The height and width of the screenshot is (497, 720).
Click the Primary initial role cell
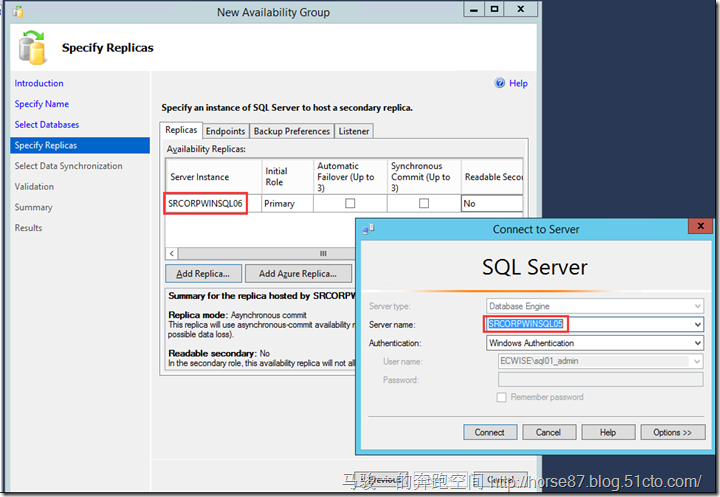287,203
